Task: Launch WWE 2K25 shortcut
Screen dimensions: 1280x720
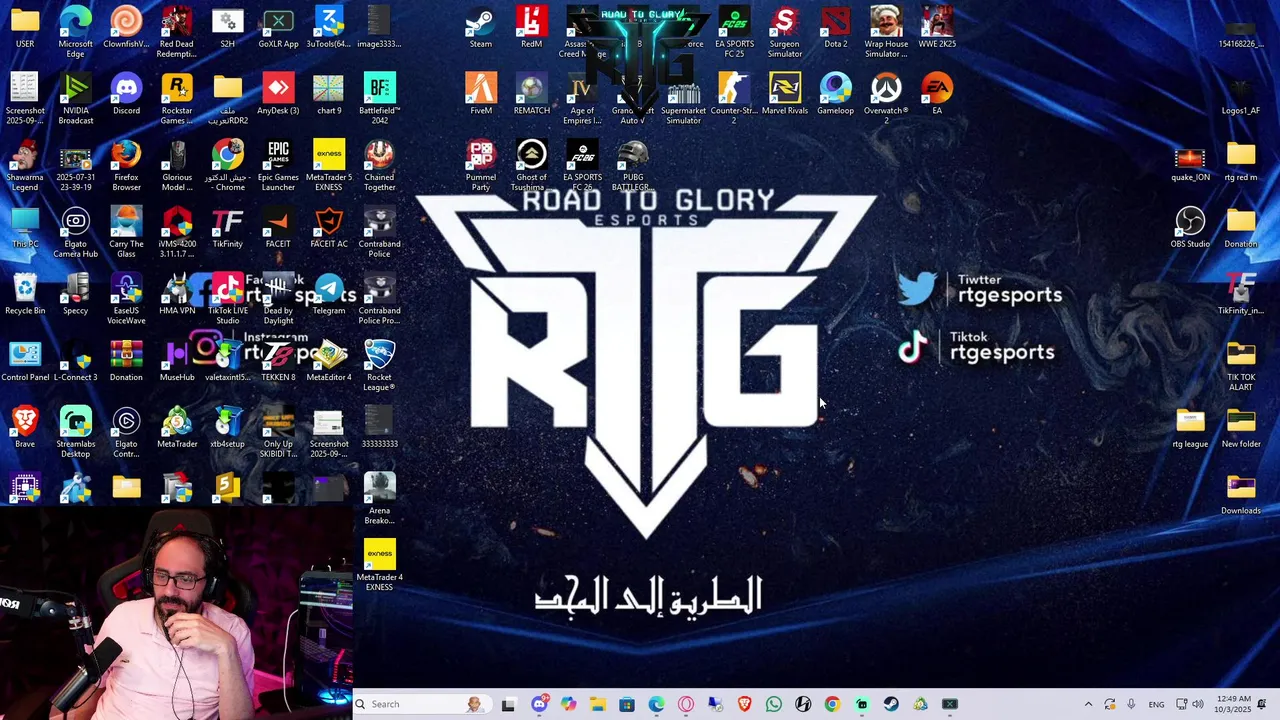Action: click(x=937, y=27)
